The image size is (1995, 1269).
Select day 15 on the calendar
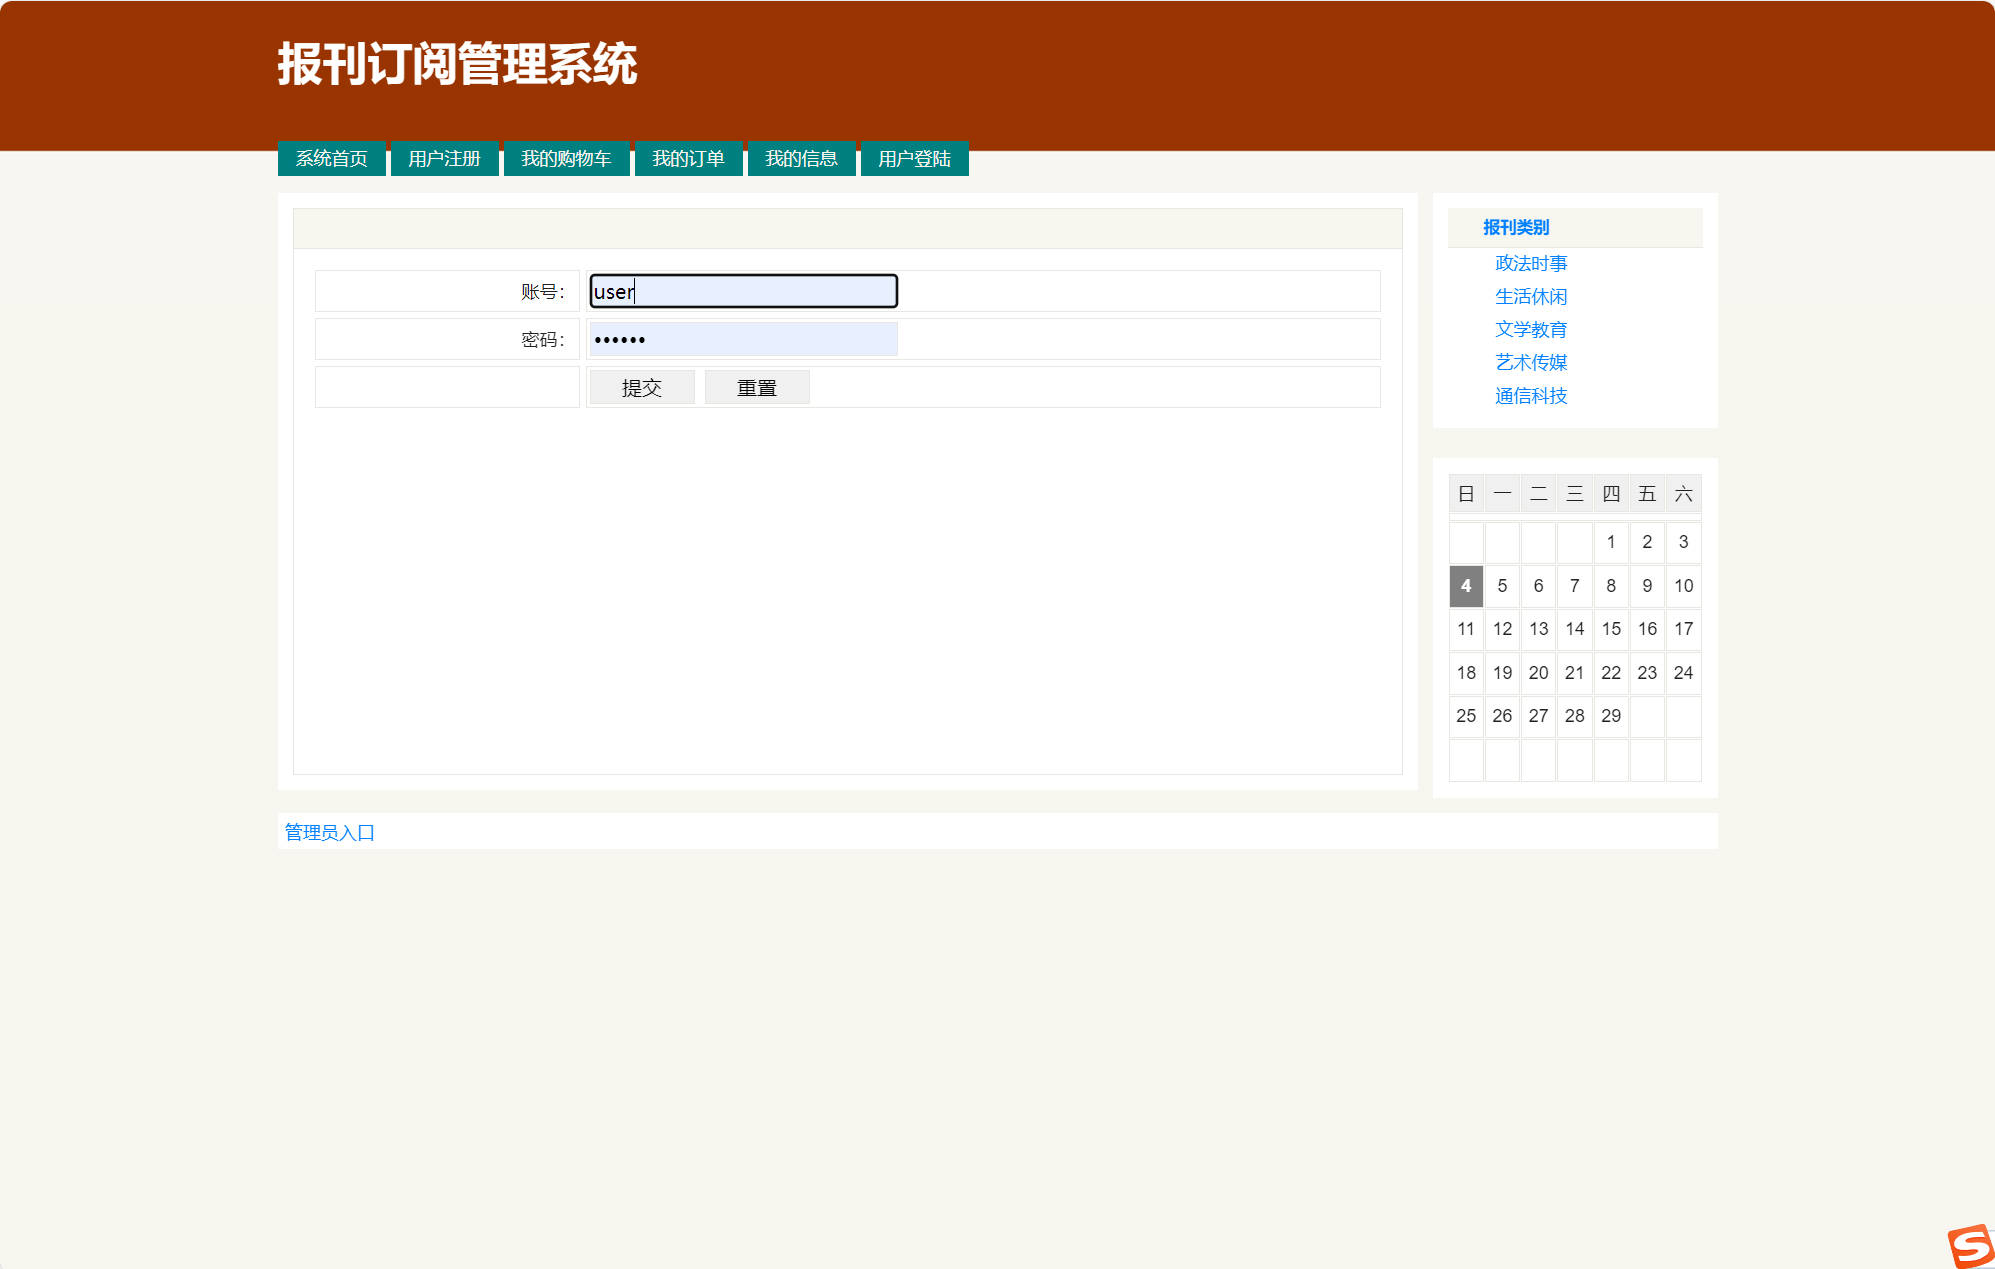click(1611, 629)
